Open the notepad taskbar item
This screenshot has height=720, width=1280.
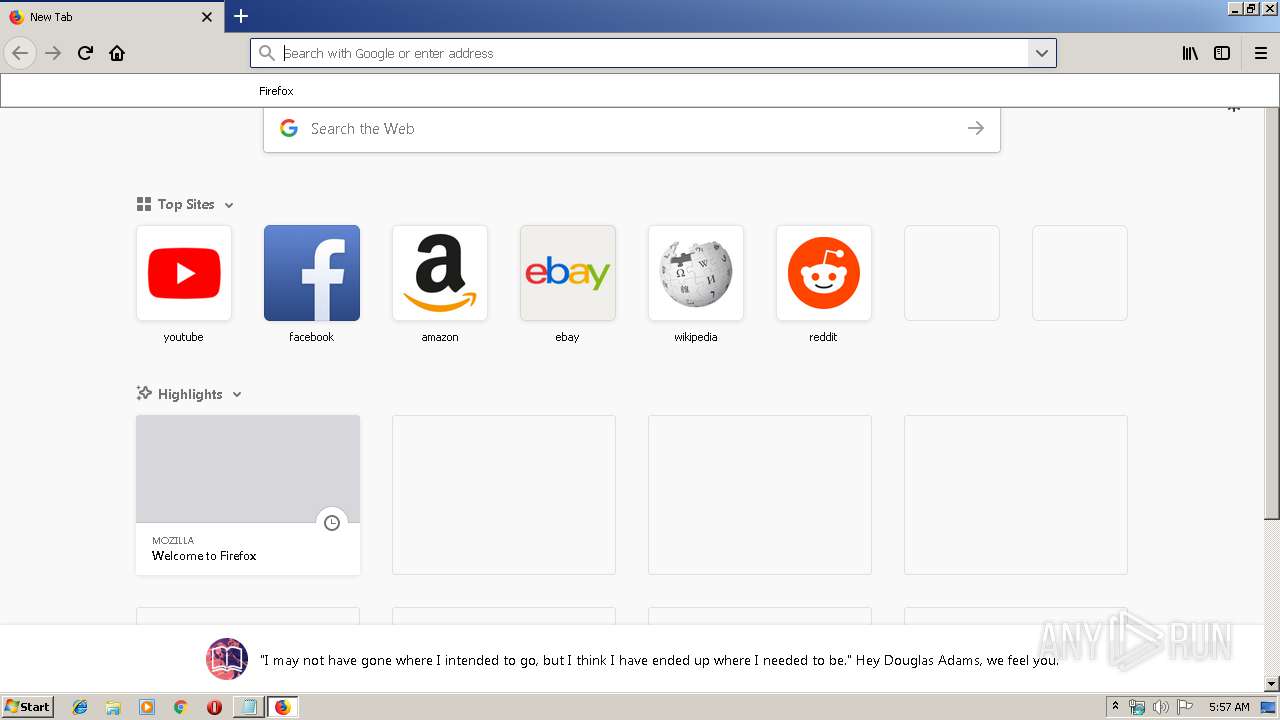[x=248, y=707]
